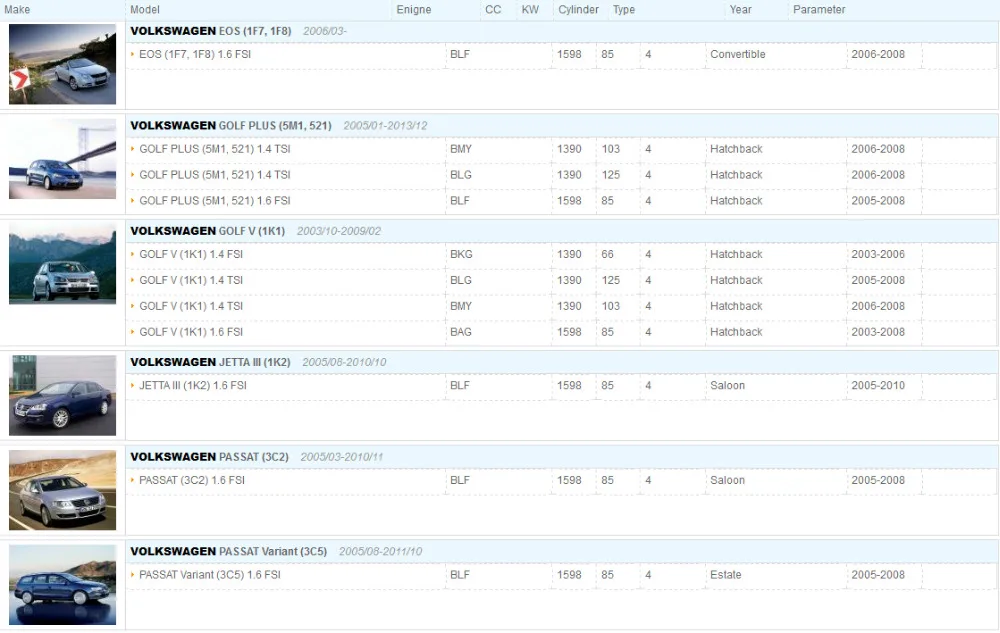Click the Model column header
Image resolution: width=1000 pixels, height=633 pixels.
tap(145, 10)
